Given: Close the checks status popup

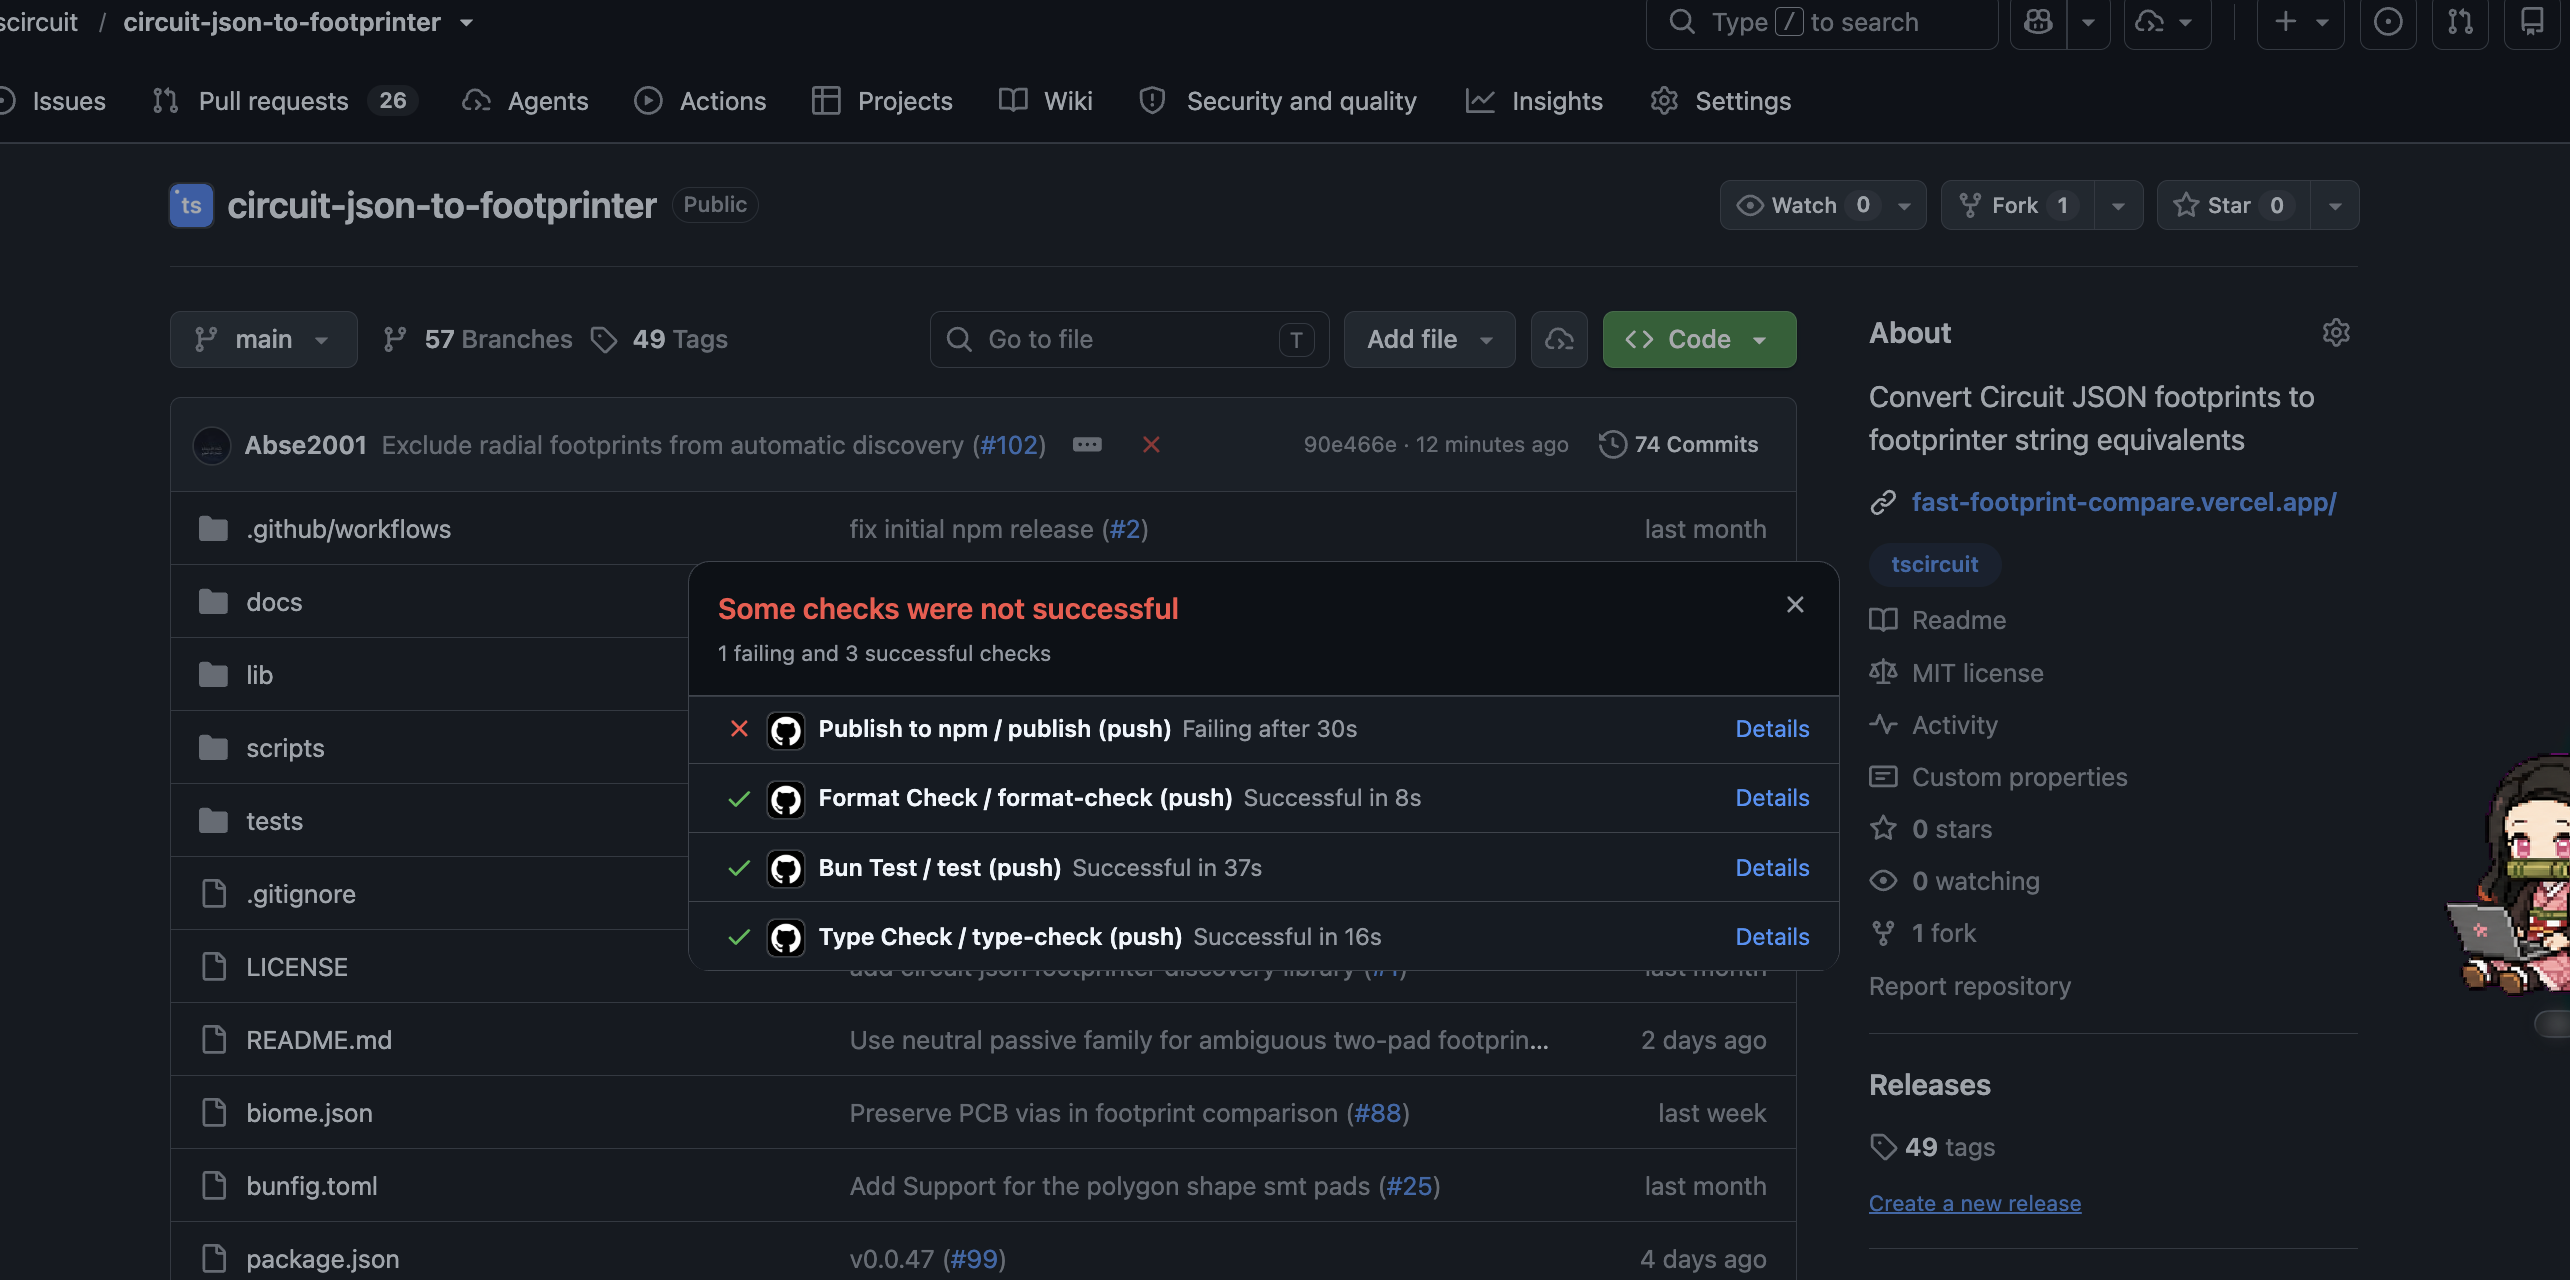Looking at the screenshot, I should [x=1795, y=605].
